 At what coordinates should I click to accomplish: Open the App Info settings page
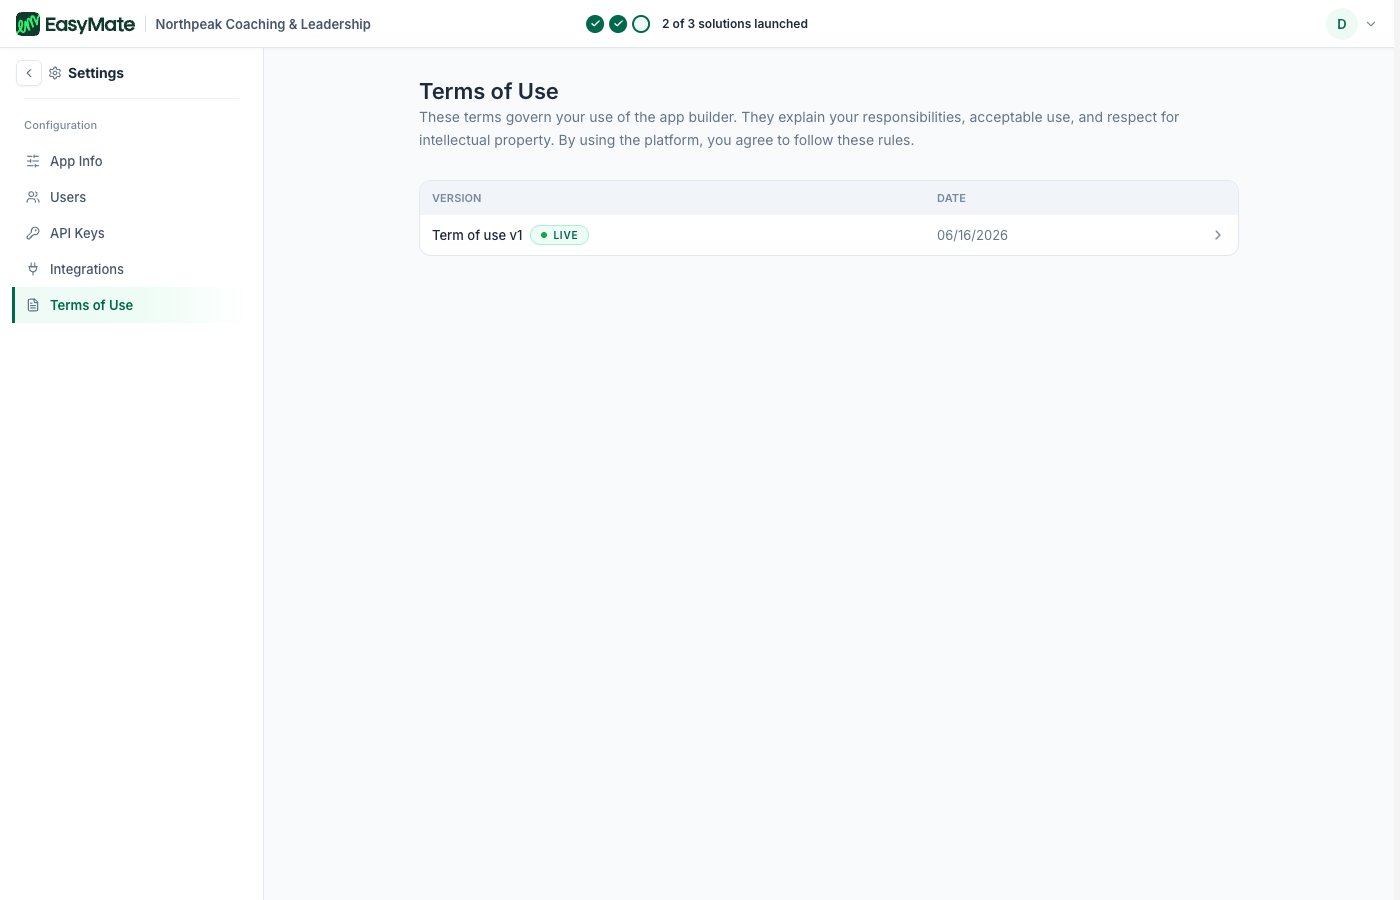126,161
